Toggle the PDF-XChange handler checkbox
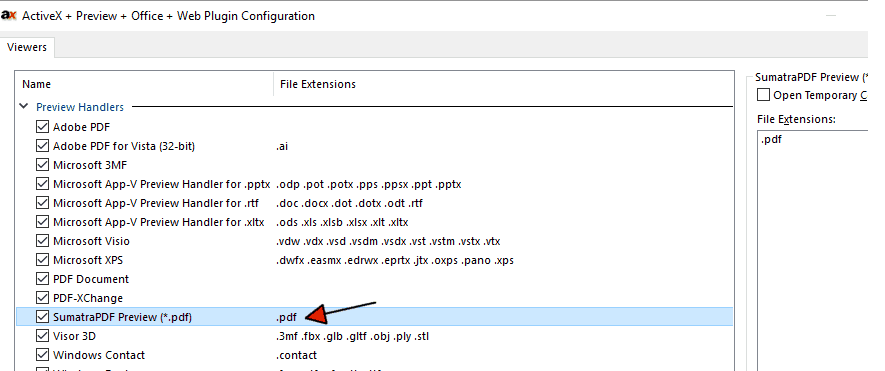Viewport: 885px width, 371px height. pos(42,298)
